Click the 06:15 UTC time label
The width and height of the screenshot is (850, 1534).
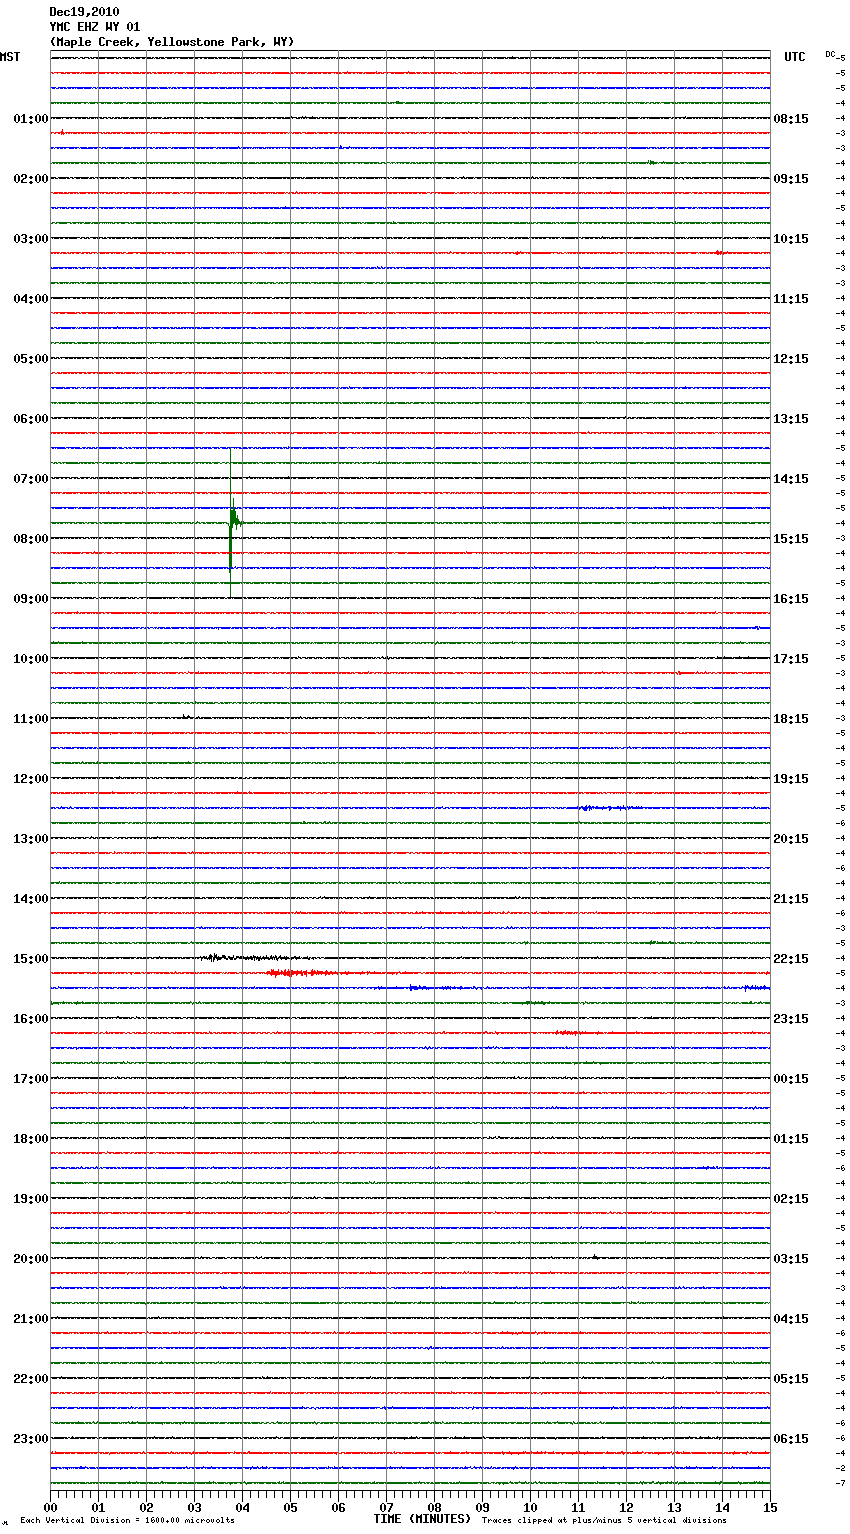click(791, 1439)
